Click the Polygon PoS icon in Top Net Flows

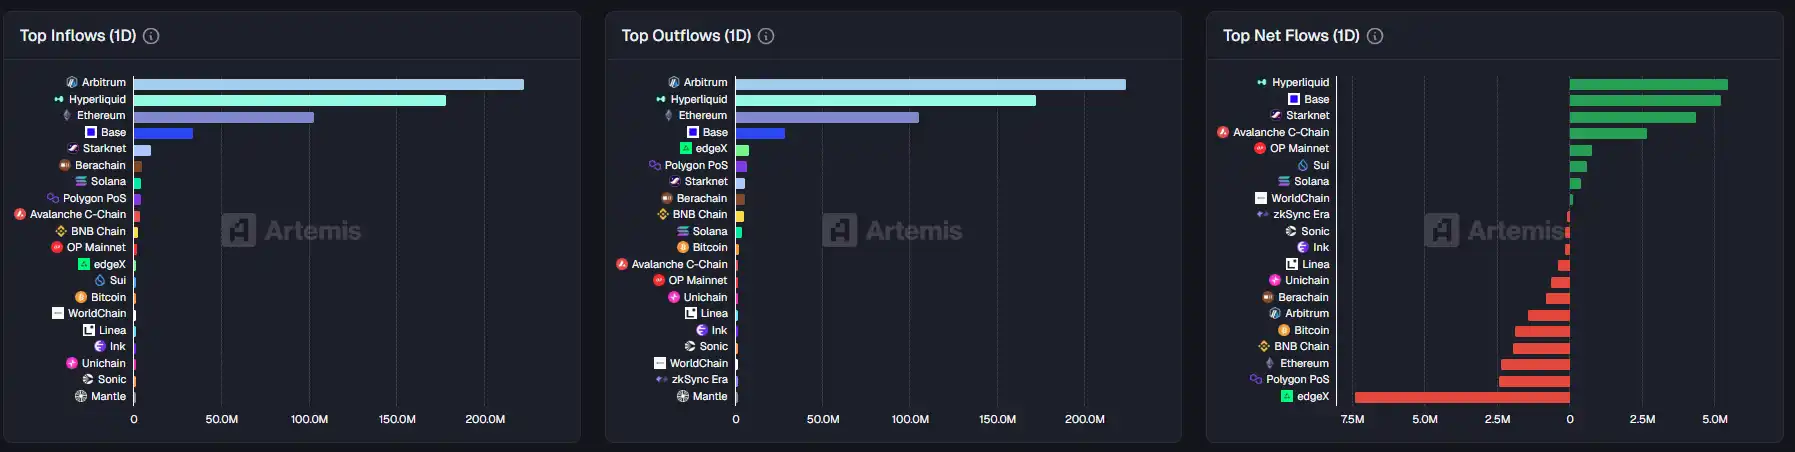pos(1256,380)
